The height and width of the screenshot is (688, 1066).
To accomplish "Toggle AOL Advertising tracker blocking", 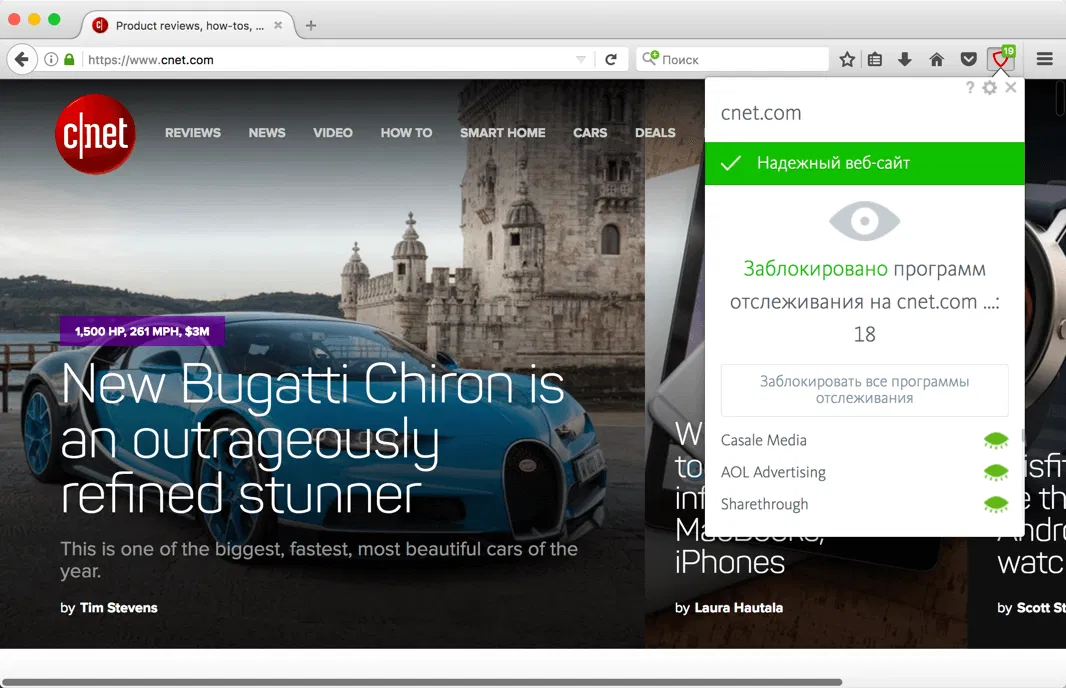I will (x=996, y=472).
